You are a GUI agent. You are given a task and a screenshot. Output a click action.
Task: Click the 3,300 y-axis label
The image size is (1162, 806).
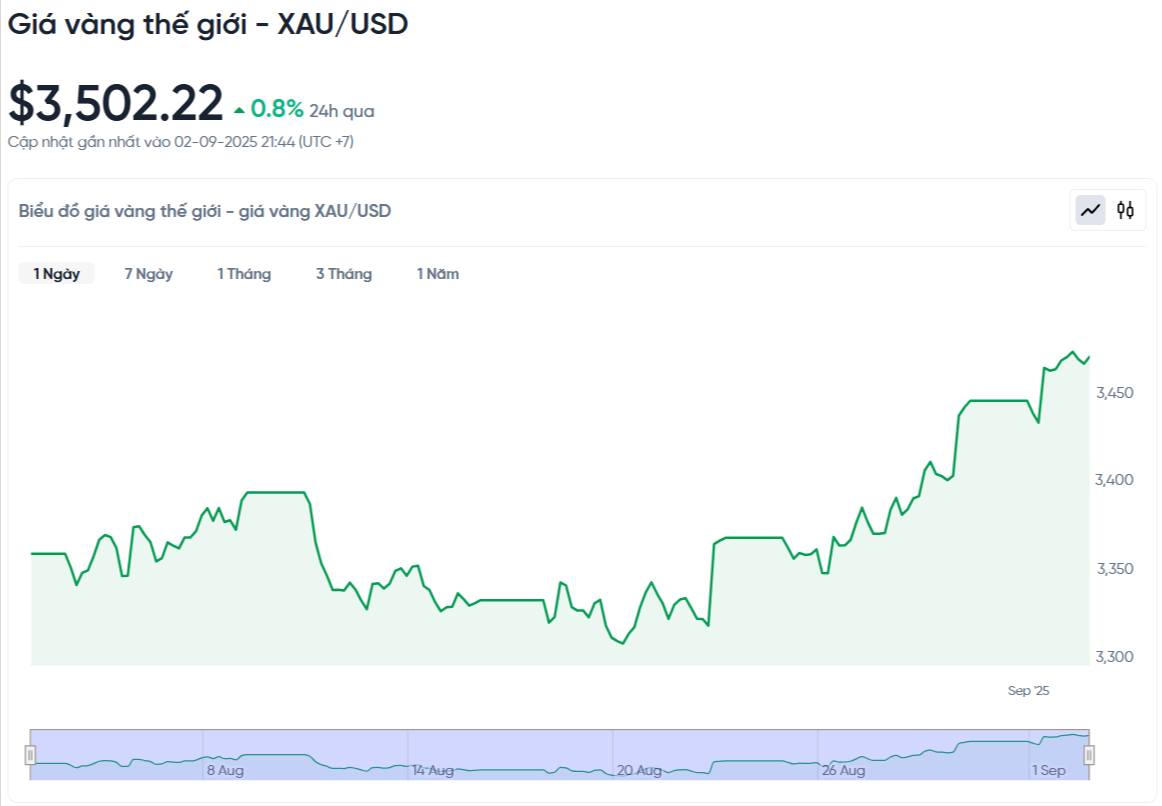coord(1115,656)
